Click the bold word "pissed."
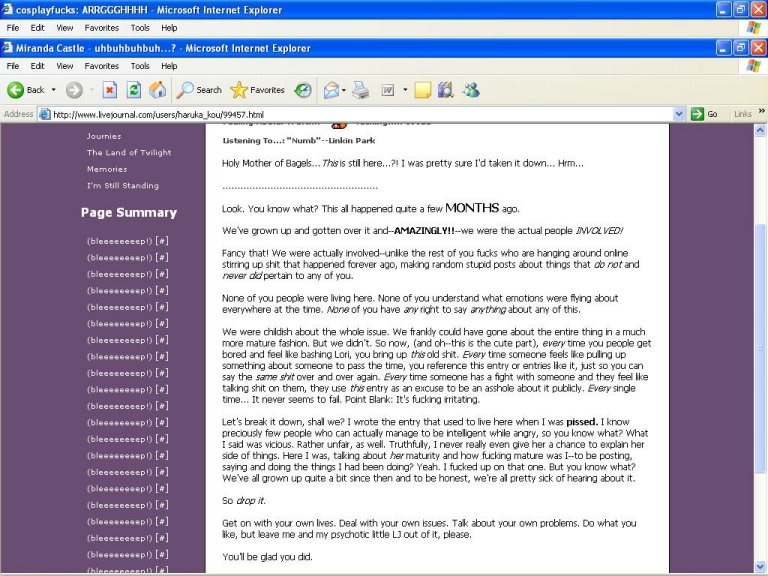The image size is (768, 576). click(582, 422)
